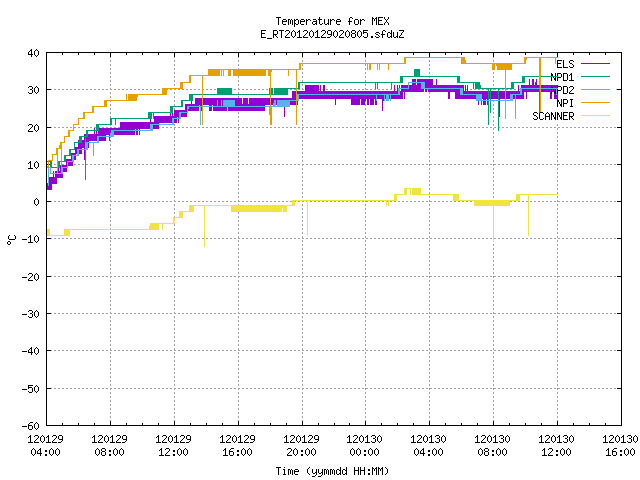
Task: Click the x-axis title 'Time (yymmdd HH:MM)'
Action: (x=332, y=471)
